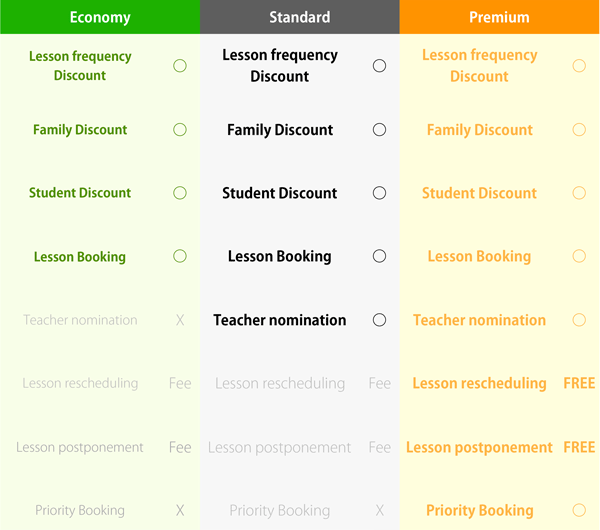The width and height of the screenshot is (600, 530).
Task: Click the Economy Lesson rescheduling Fee label
Action: tap(180, 383)
